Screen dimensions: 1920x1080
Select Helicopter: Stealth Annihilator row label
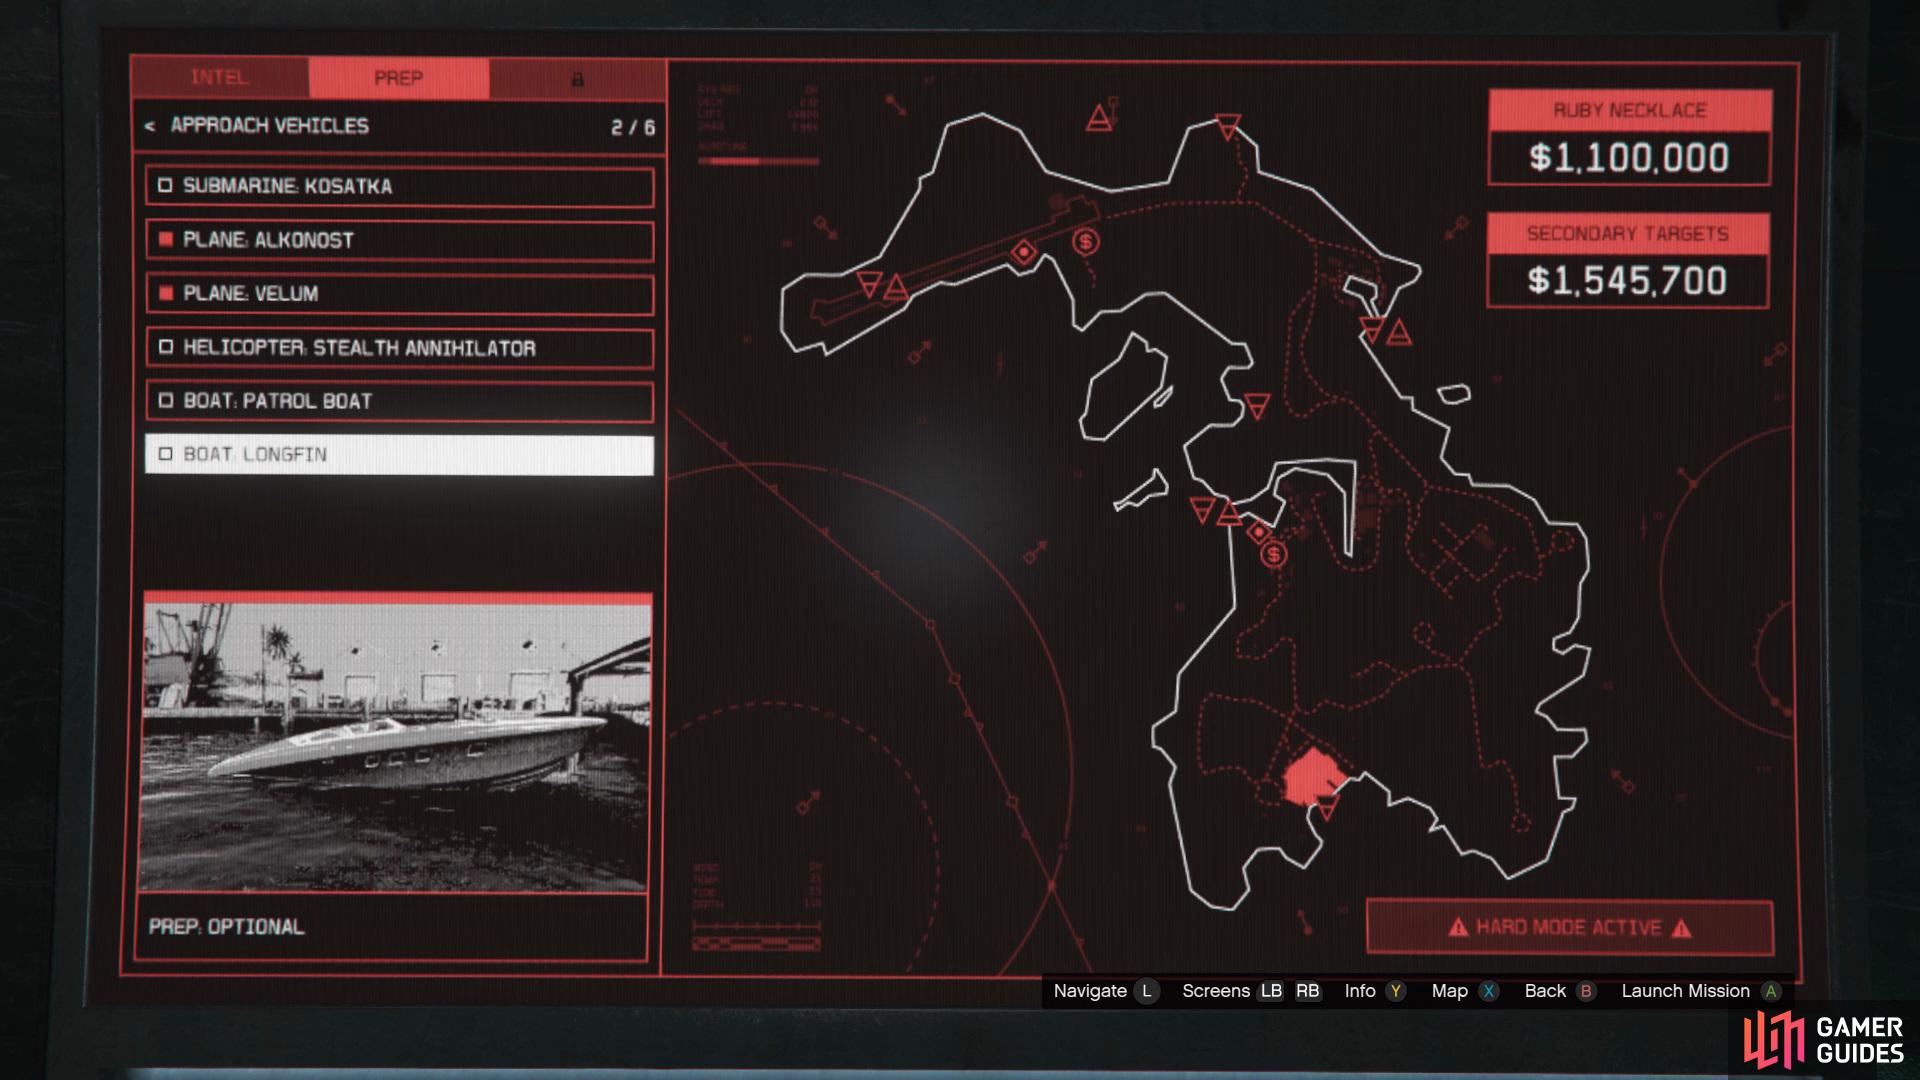pyautogui.click(x=359, y=348)
